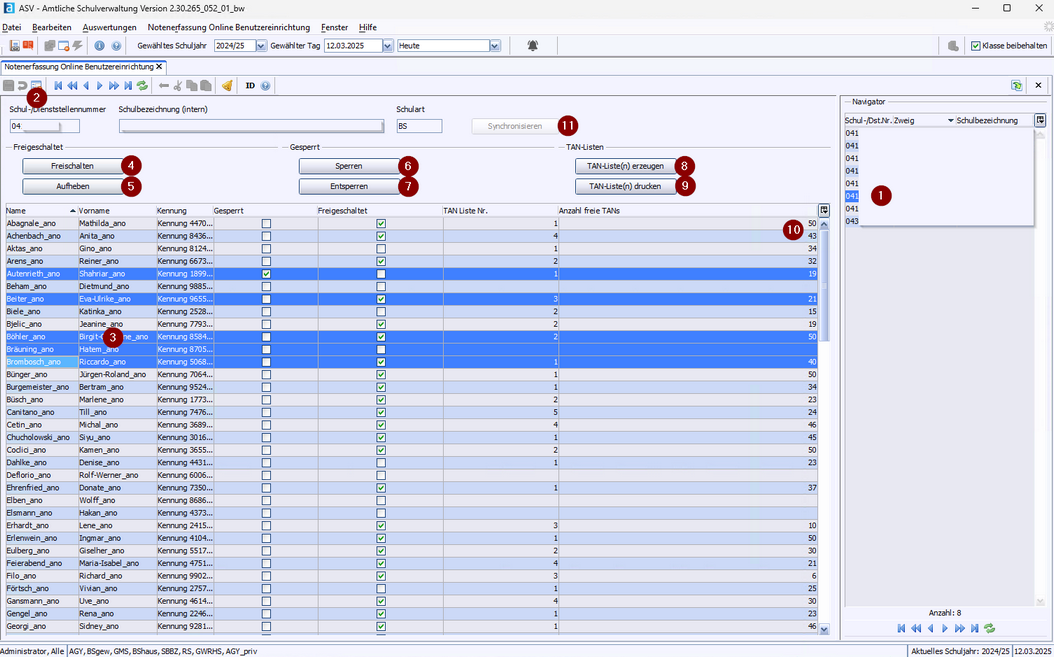Viewport: 1054px width, 657px height.
Task: Open the Notenerfassung Online Benutzereinrichtung menu
Action: 232,27
